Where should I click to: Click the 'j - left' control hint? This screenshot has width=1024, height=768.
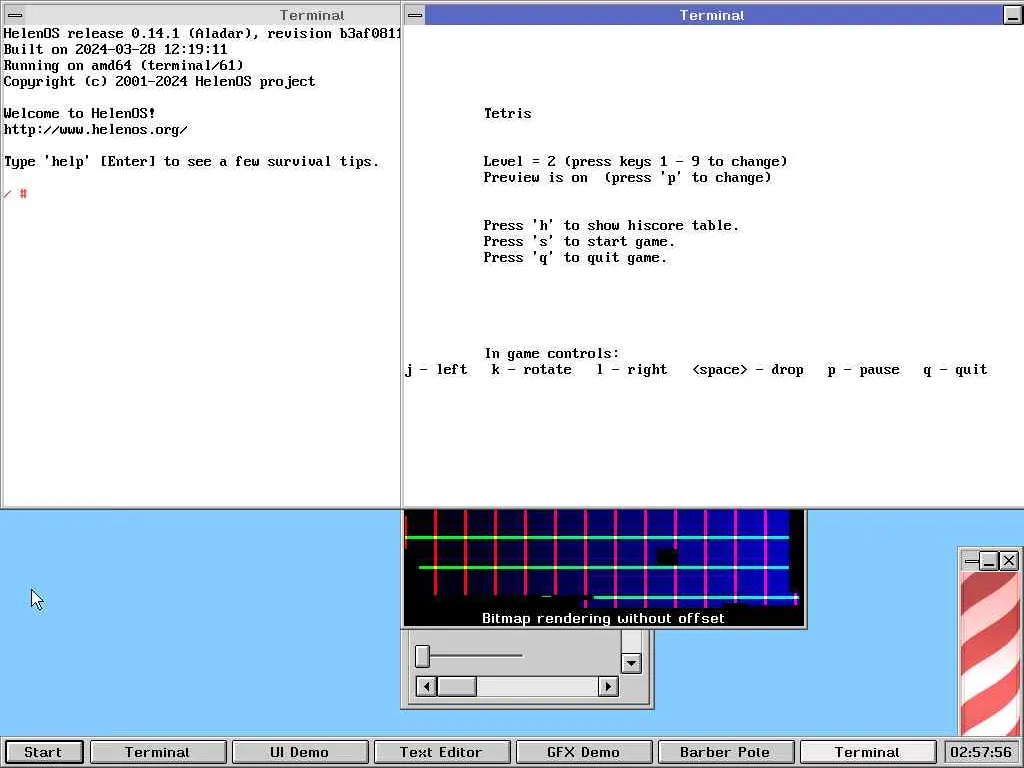pos(436,370)
